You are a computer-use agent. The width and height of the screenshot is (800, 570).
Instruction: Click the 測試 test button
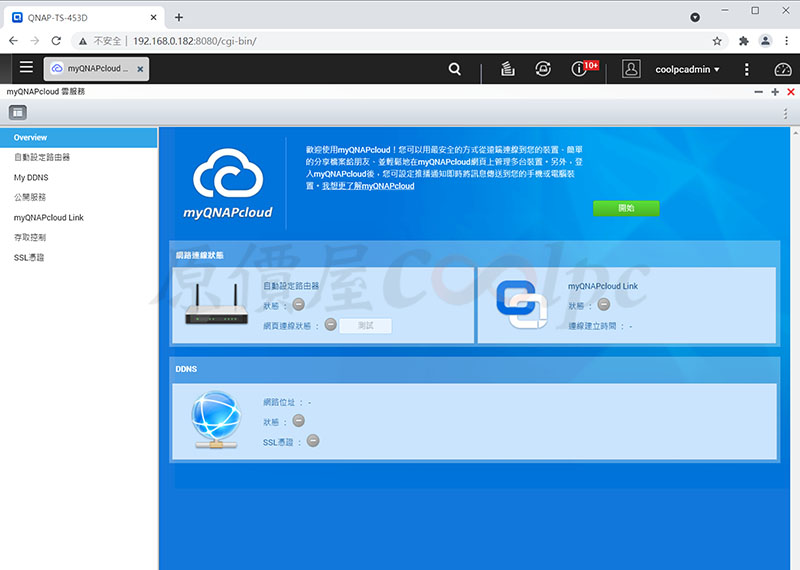tap(365, 326)
